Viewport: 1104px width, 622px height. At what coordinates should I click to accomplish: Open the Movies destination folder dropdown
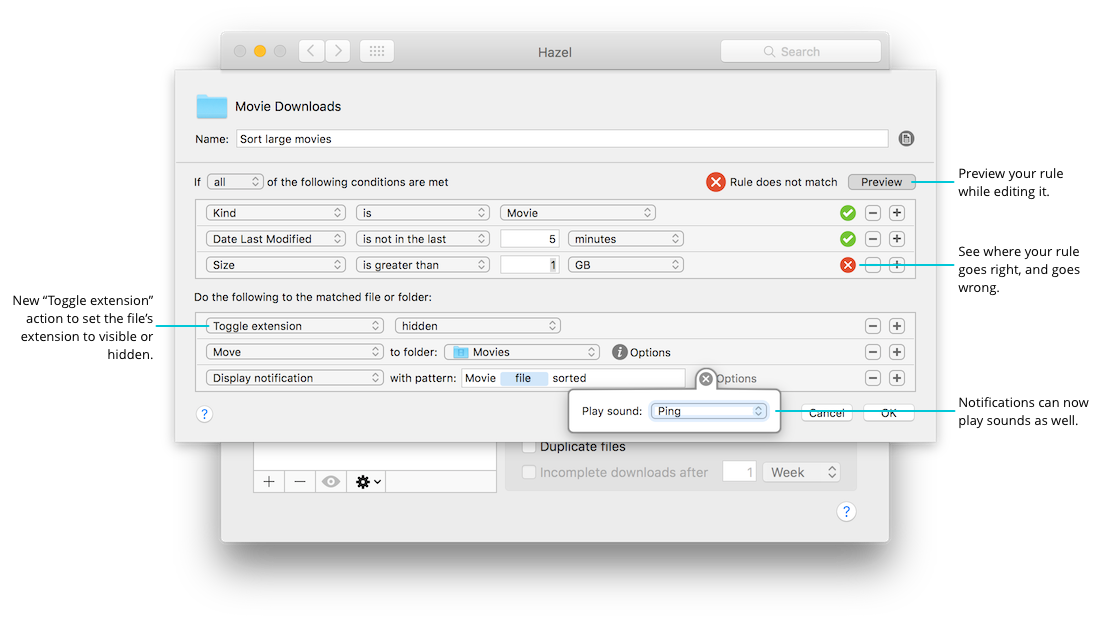(x=522, y=352)
